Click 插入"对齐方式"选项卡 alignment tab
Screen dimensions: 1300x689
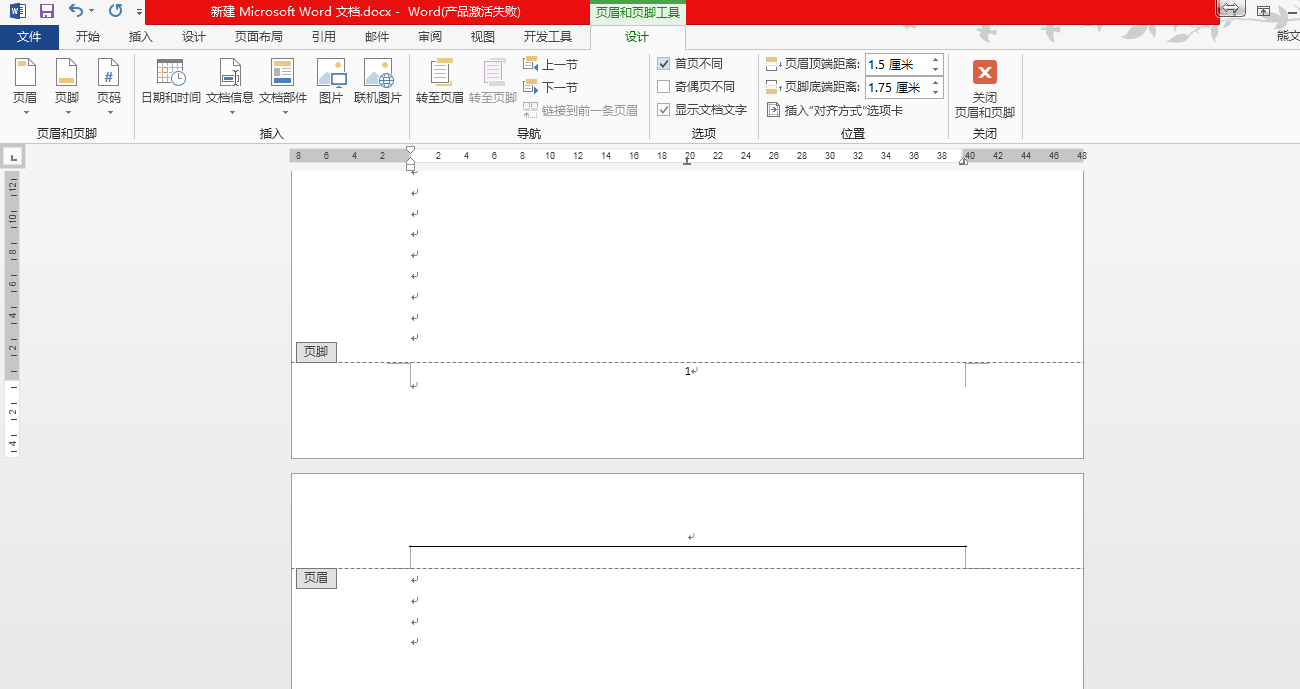click(x=835, y=110)
